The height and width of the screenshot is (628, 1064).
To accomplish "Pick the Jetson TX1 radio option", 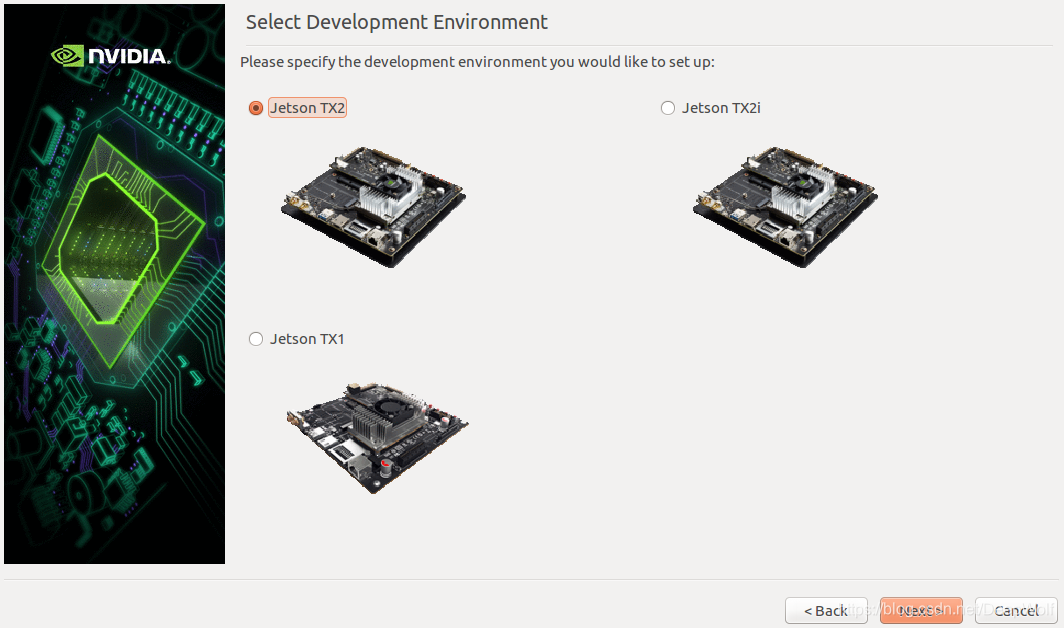I will point(256,339).
